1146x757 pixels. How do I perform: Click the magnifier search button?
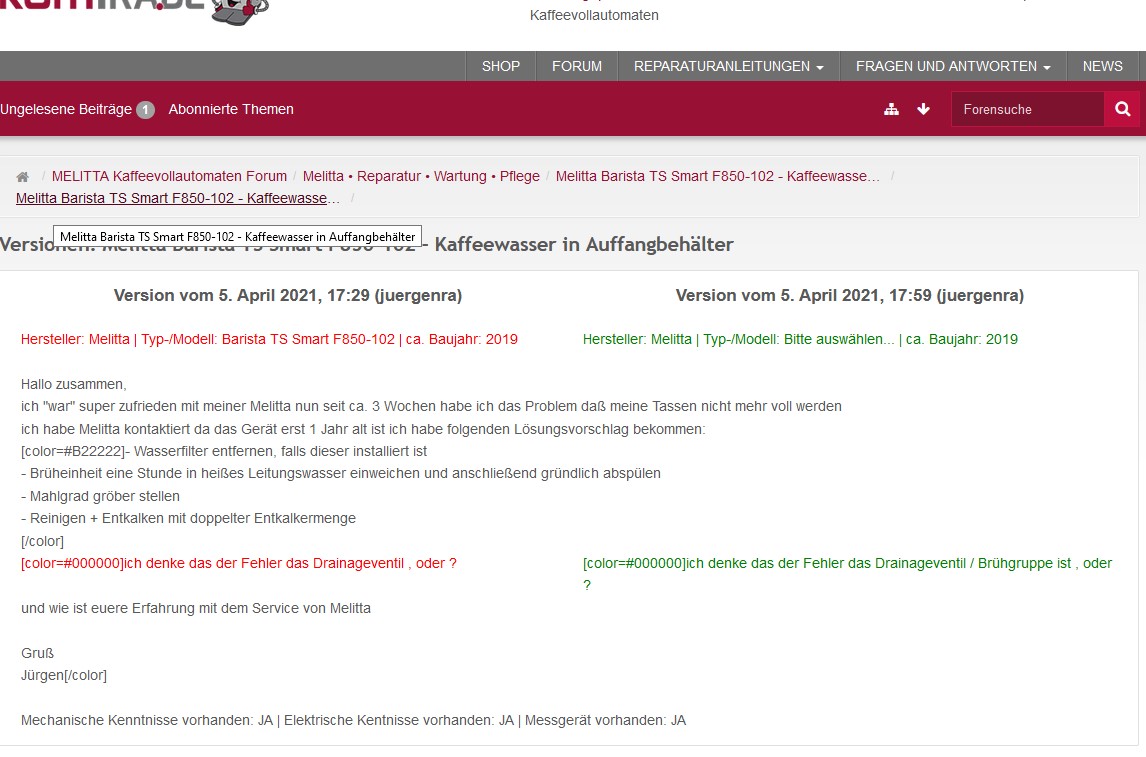pyautogui.click(x=1123, y=110)
